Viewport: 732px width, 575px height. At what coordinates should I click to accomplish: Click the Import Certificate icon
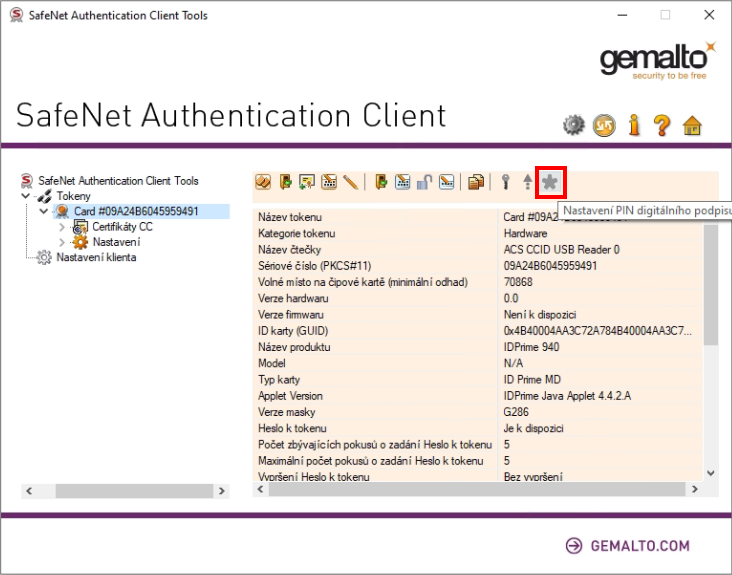point(307,182)
